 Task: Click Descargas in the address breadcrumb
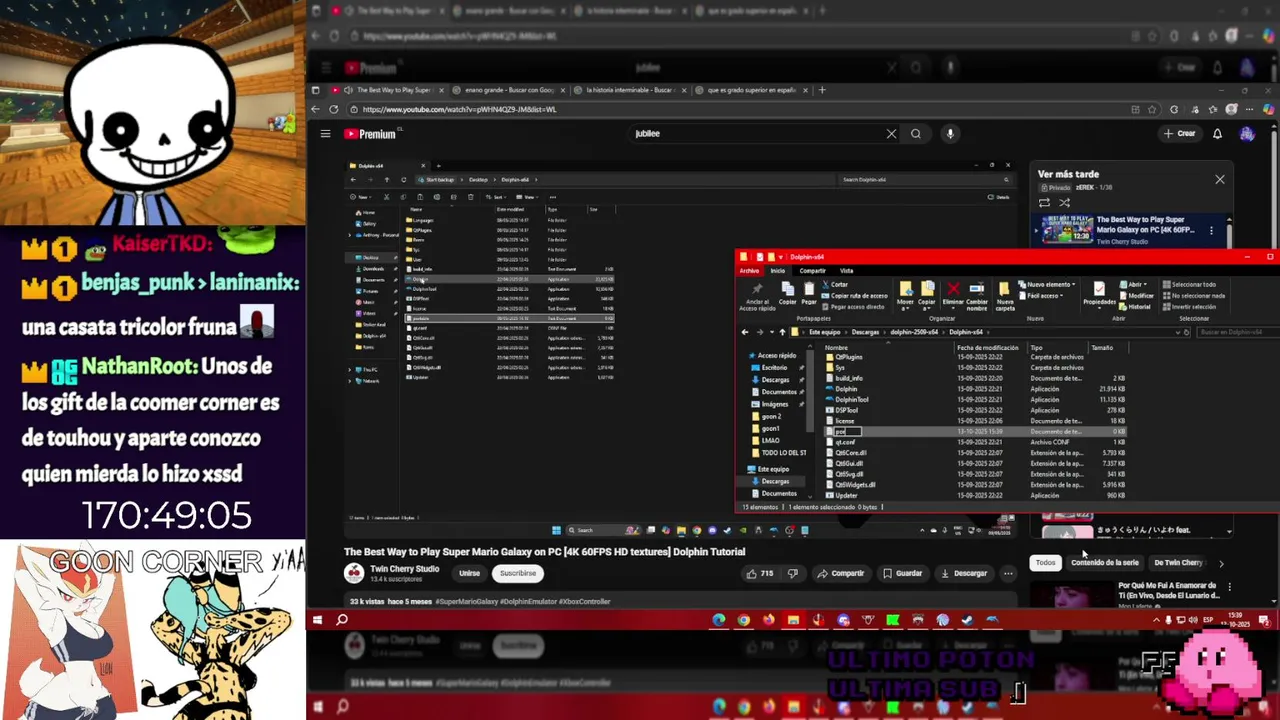865,332
